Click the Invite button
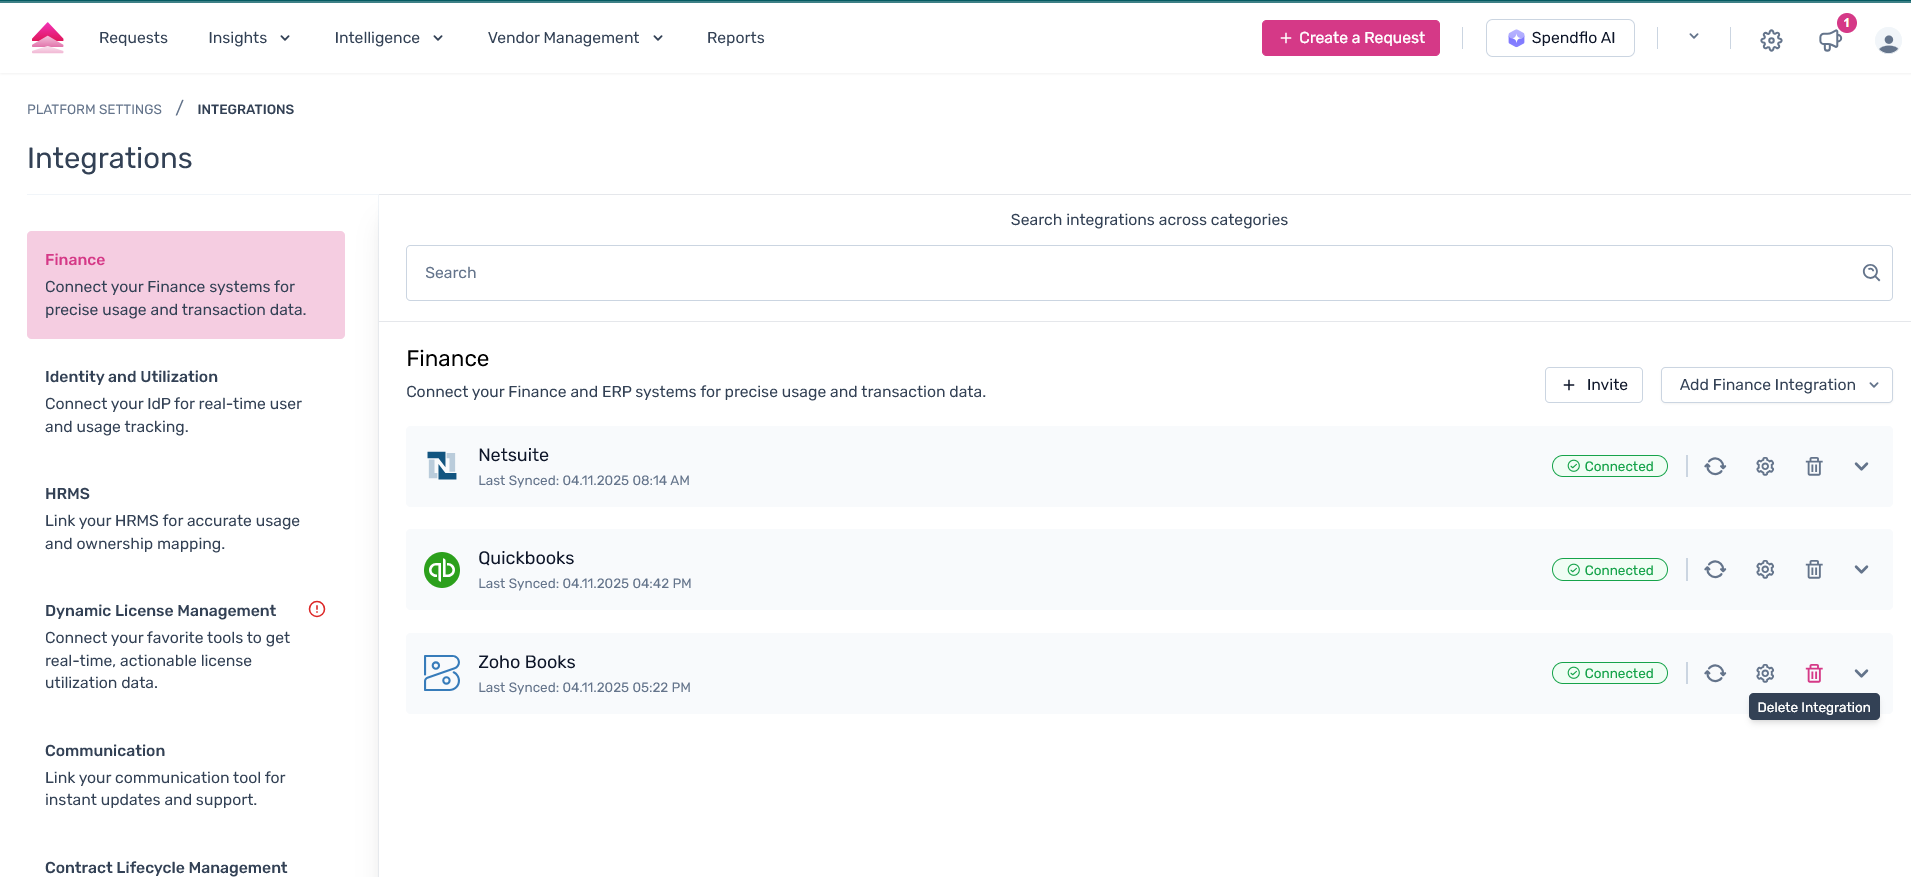1911x877 pixels. pos(1593,385)
